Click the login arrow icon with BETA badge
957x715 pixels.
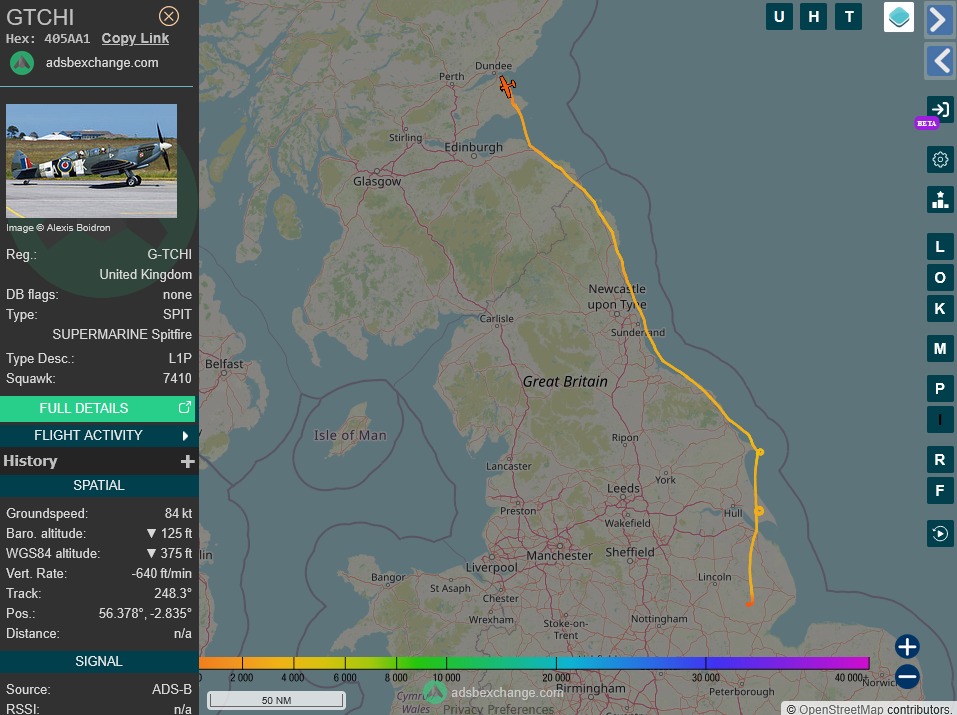click(940, 109)
